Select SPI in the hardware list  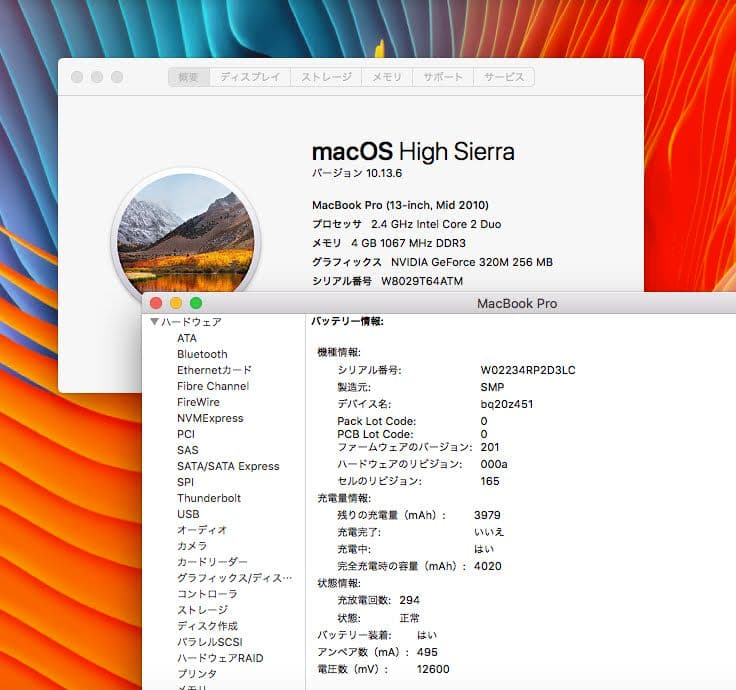point(185,482)
